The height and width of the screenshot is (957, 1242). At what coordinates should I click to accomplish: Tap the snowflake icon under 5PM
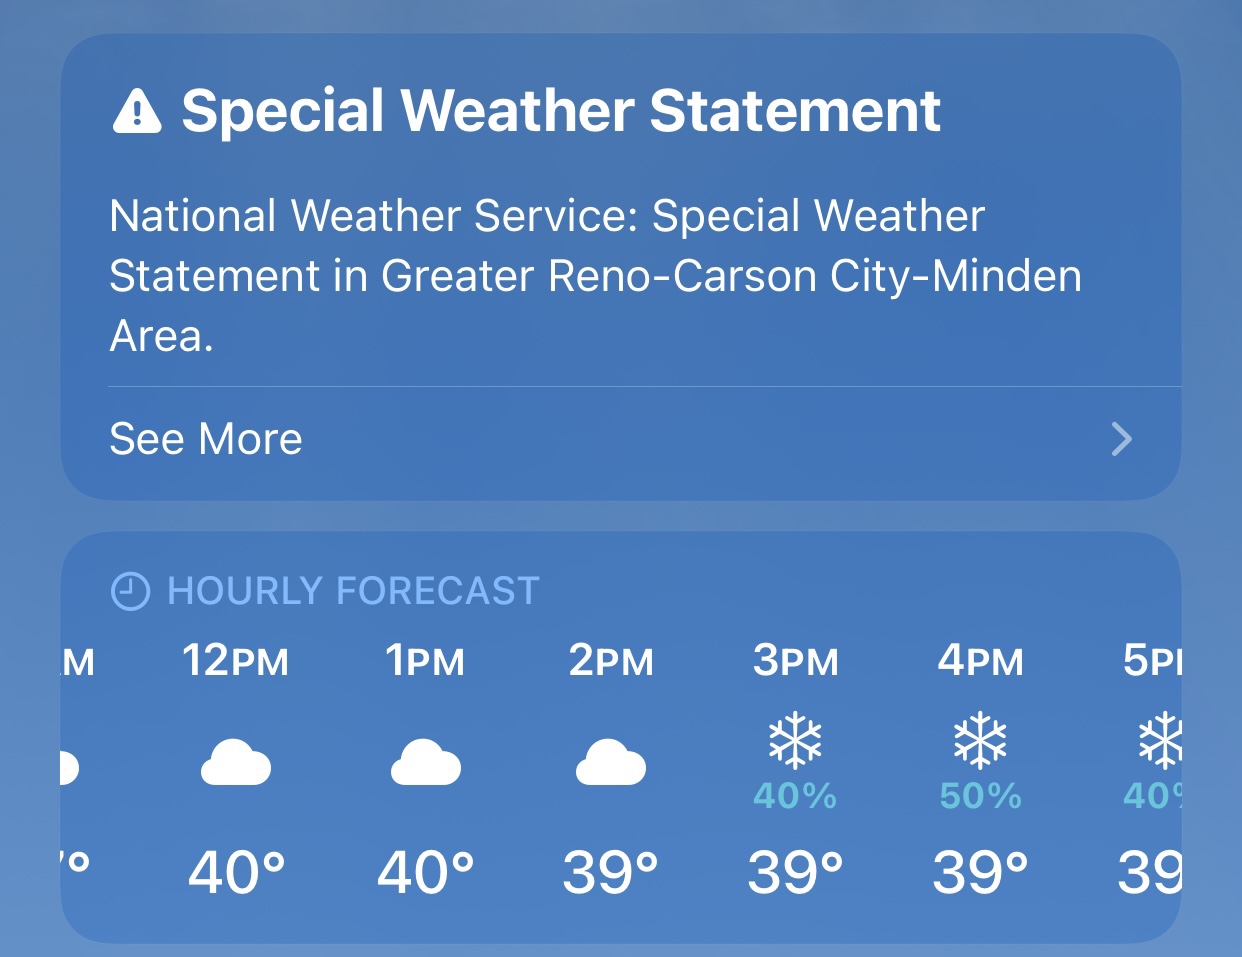coord(1160,741)
